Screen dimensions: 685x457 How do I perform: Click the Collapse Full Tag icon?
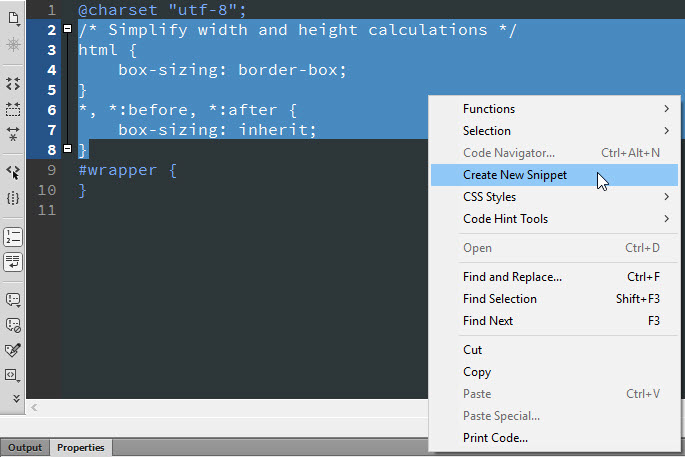[13, 84]
